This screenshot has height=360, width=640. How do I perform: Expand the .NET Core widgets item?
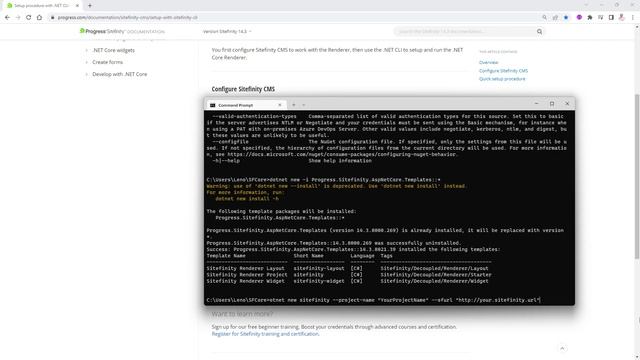click(87, 50)
